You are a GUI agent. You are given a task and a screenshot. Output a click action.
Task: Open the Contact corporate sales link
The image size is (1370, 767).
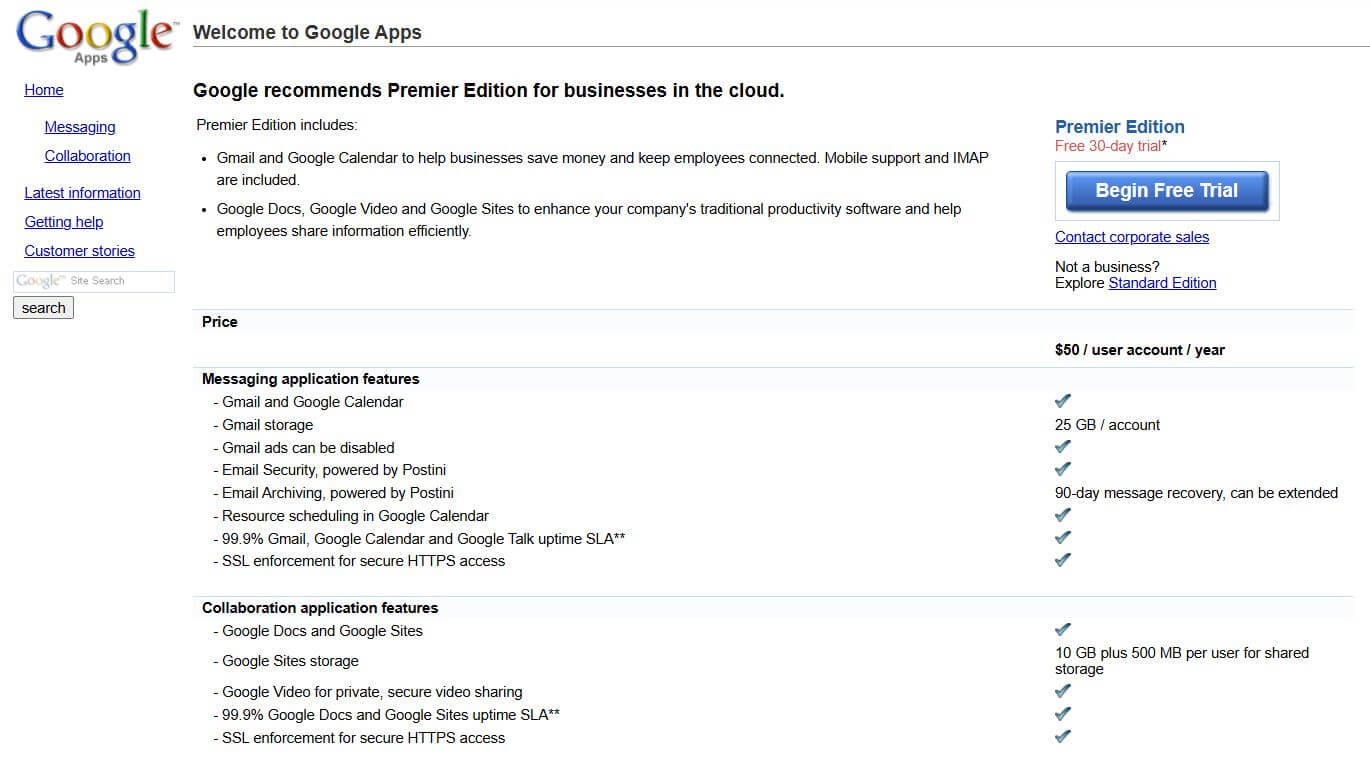click(1131, 237)
